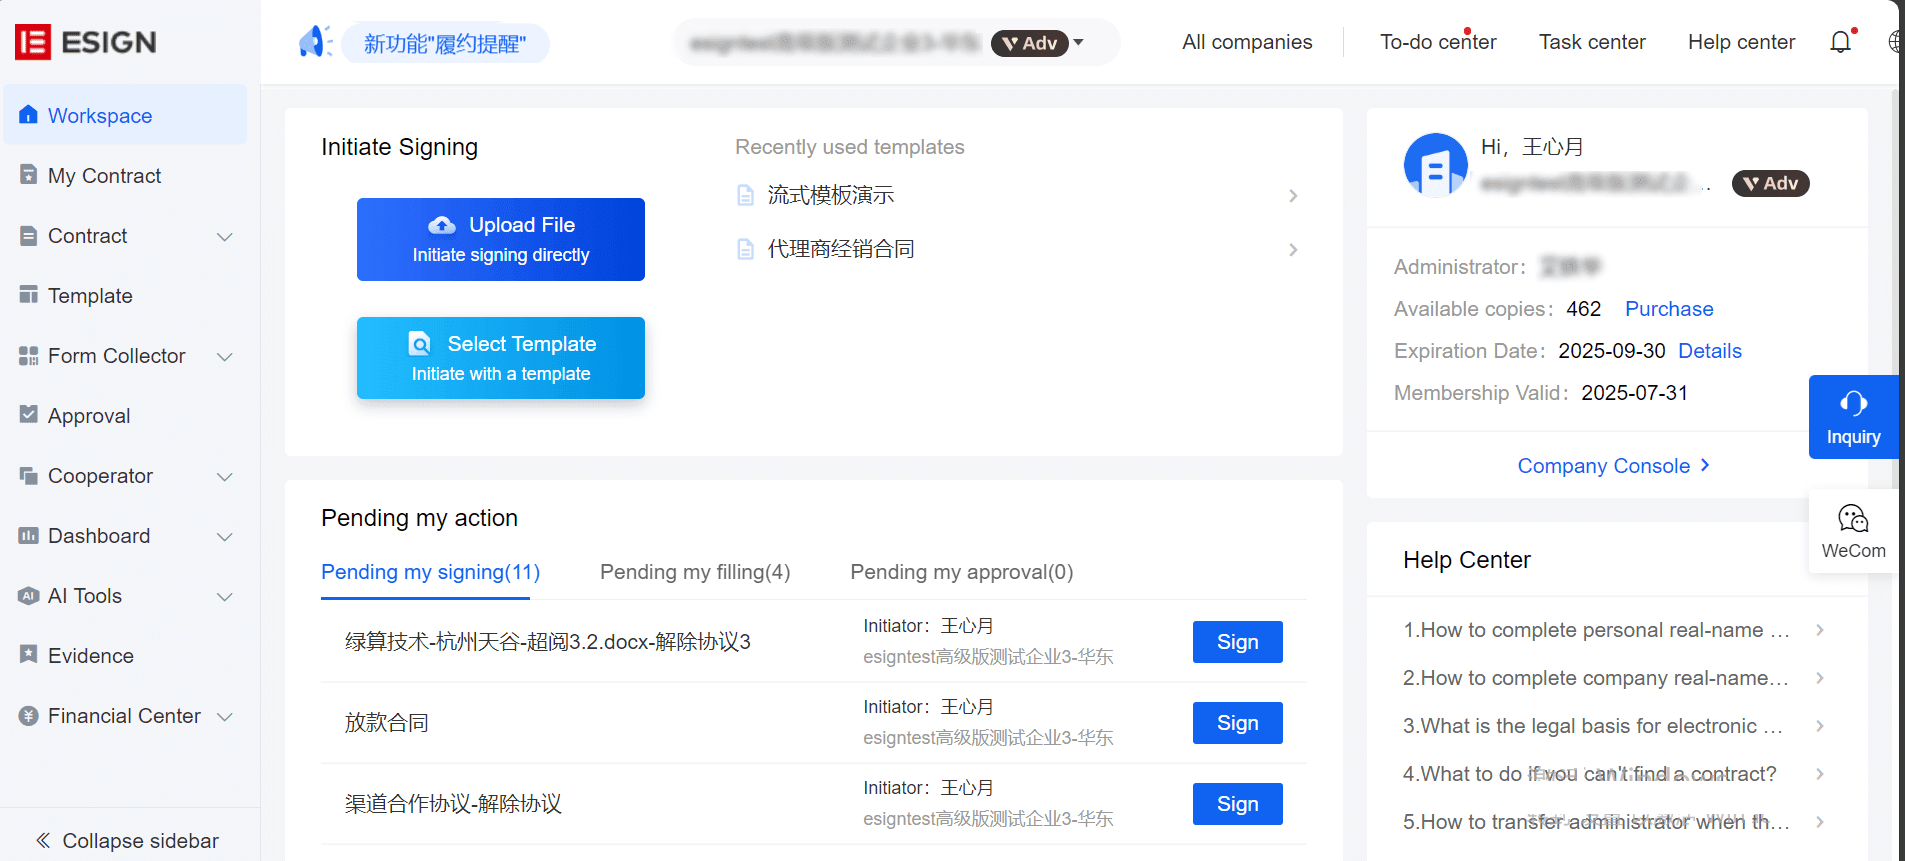Click the Form Collector sidebar icon
Screen dimensions: 1905x861
[x=28, y=355]
